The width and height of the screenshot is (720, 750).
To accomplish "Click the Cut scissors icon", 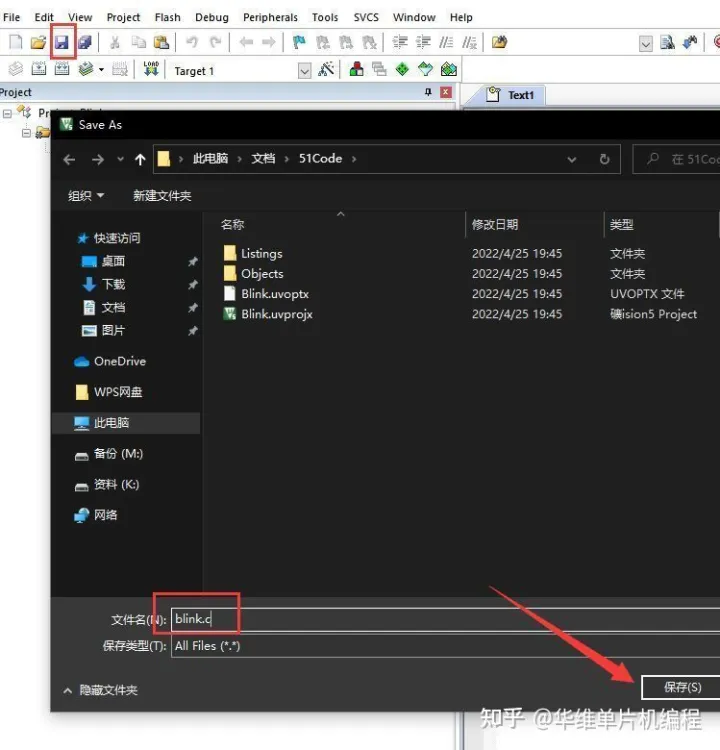I will click(115, 42).
